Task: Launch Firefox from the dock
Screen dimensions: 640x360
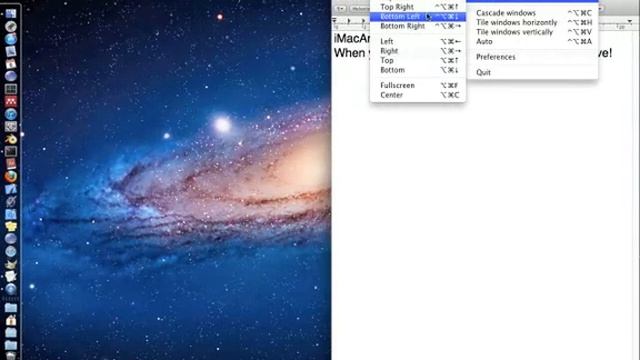Action: (x=11, y=176)
